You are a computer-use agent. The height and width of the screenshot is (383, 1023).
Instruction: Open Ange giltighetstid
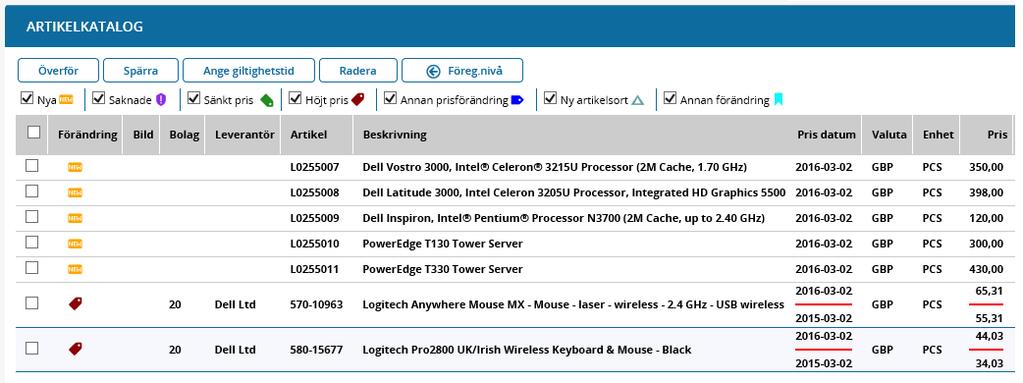[x=249, y=70]
